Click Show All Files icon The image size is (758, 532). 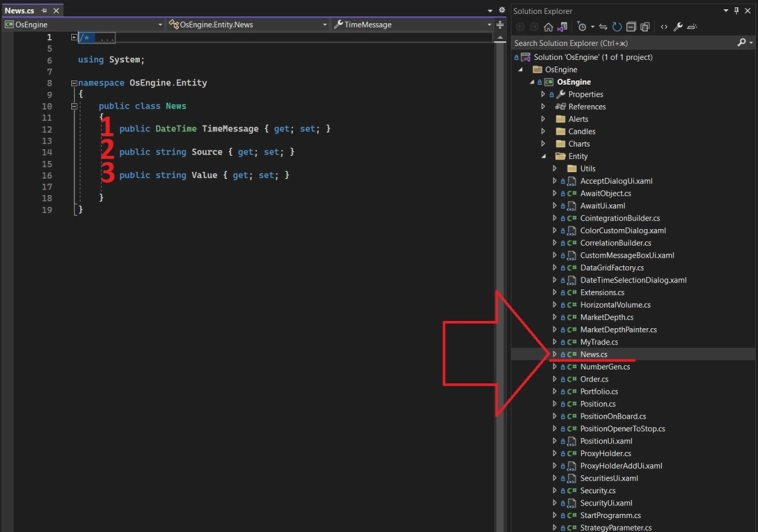click(x=645, y=27)
